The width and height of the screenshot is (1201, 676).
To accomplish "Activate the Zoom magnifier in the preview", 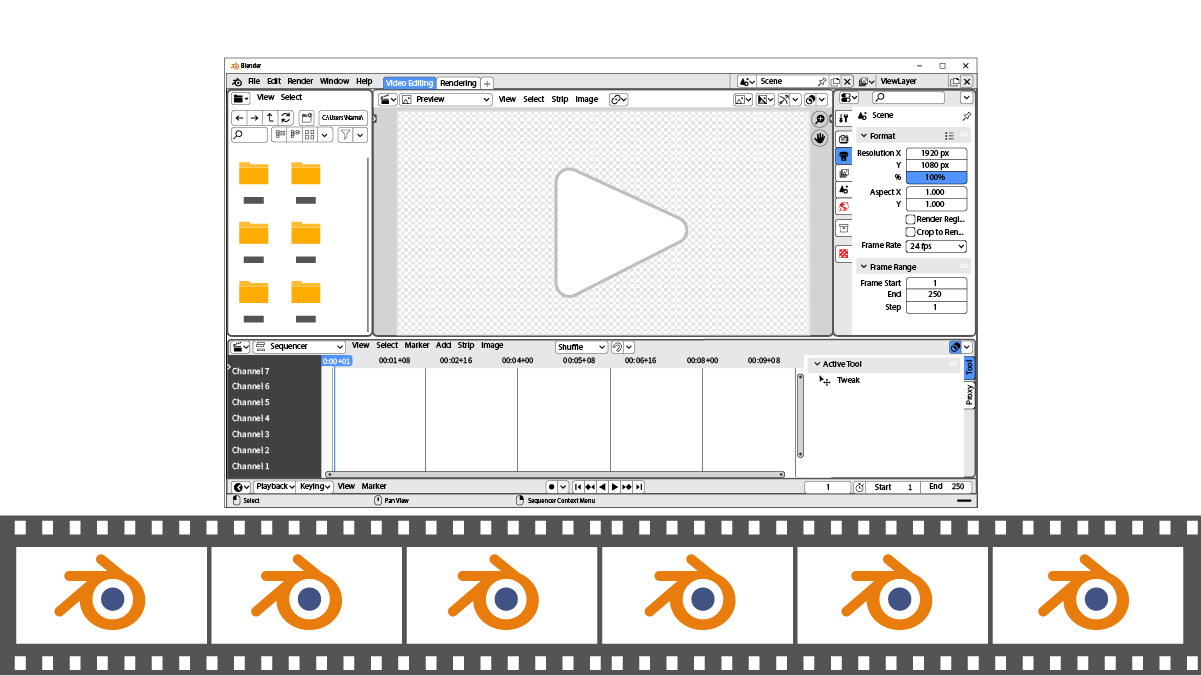I will point(819,117).
